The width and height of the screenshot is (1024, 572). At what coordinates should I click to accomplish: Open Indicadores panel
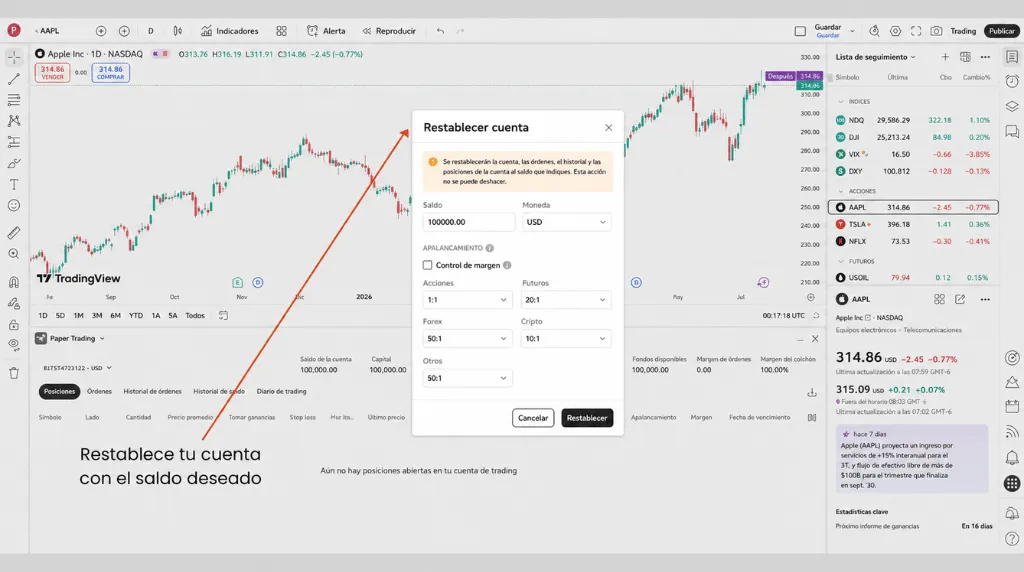[x=230, y=31]
